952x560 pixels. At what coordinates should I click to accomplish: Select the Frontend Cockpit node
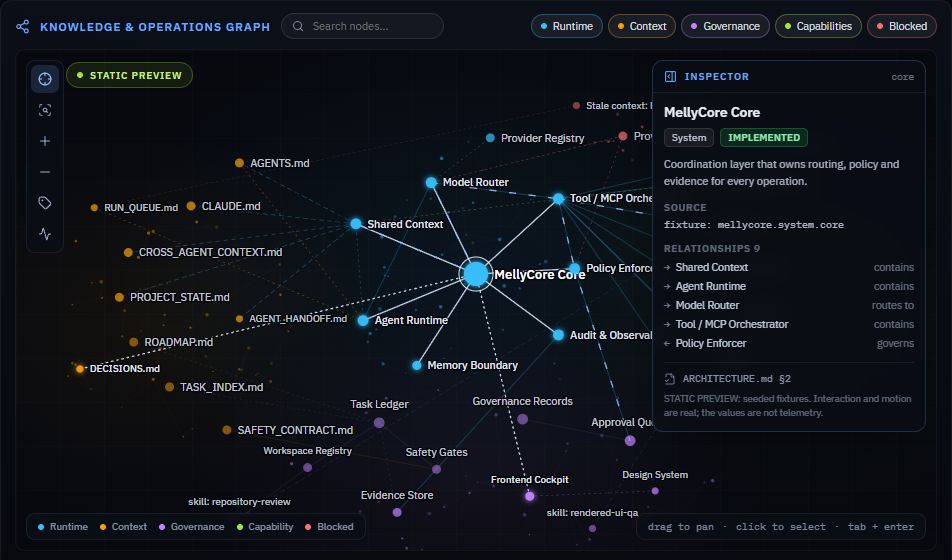point(529,496)
